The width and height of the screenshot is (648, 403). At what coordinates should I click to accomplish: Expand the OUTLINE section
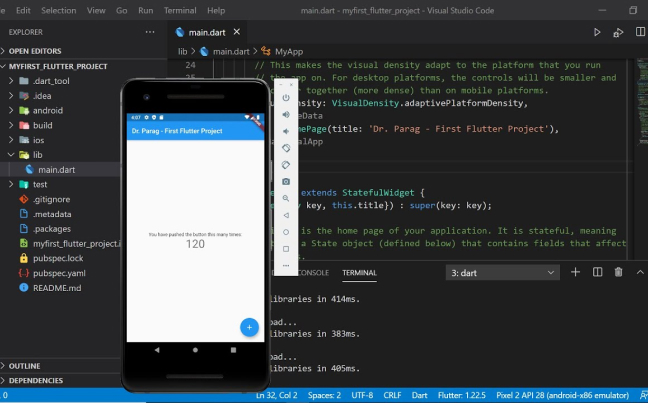pyautogui.click(x=25, y=366)
